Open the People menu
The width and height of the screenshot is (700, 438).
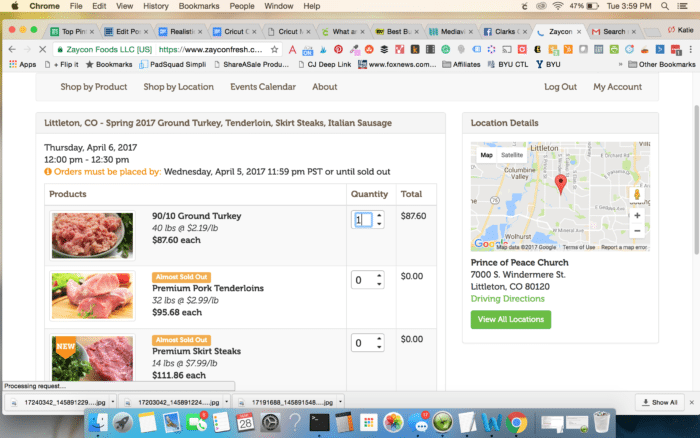tap(242, 6)
